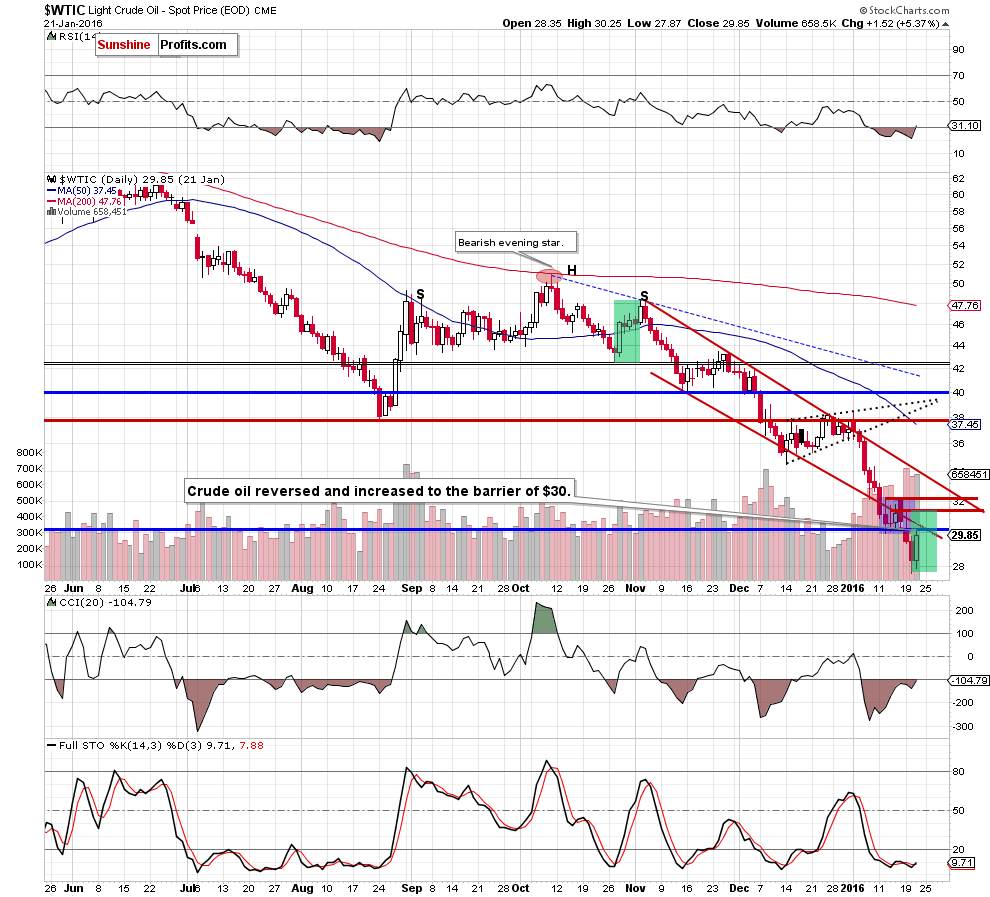Click the 800K label on the volume scale

[x=30, y=453]
